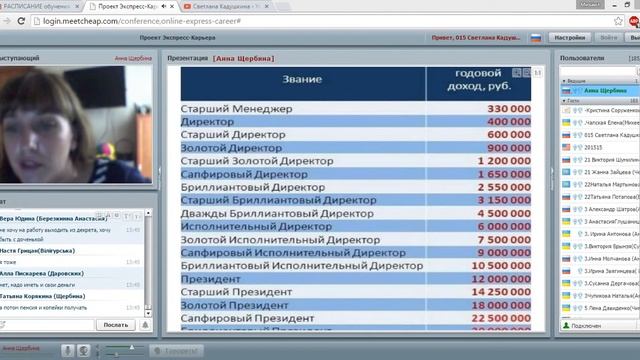Adjust the lower microphone level slider
Viewport: 640px width, 360px height.
click(116, 355)
